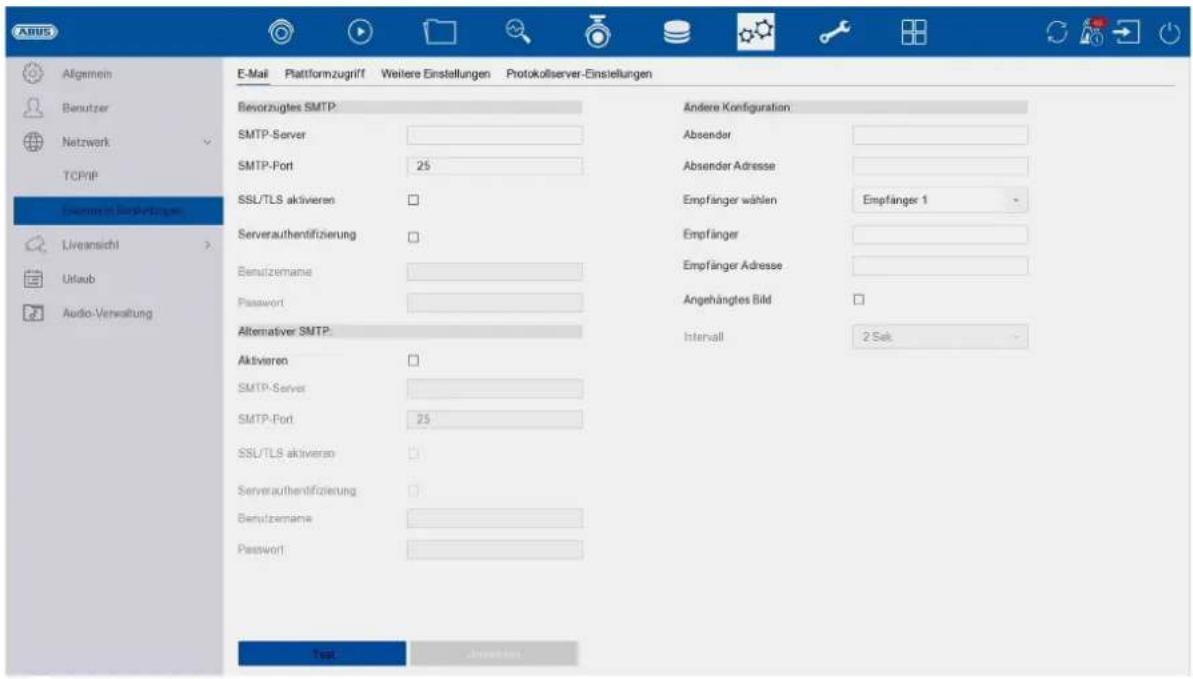Select Benutzer in the sidebar
The height and width of the screenshot is (679, 1193).
tap(85, 108)
